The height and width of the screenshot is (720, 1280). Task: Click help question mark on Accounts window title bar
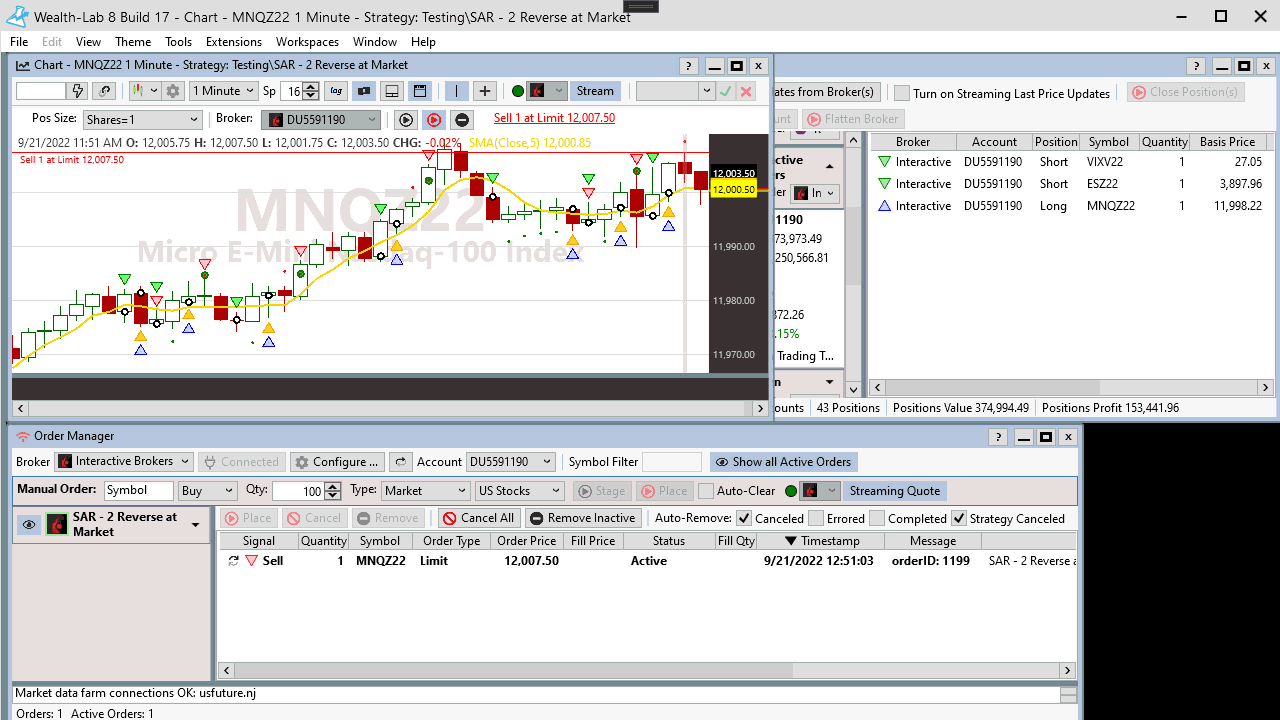(x=1196, y=66)
